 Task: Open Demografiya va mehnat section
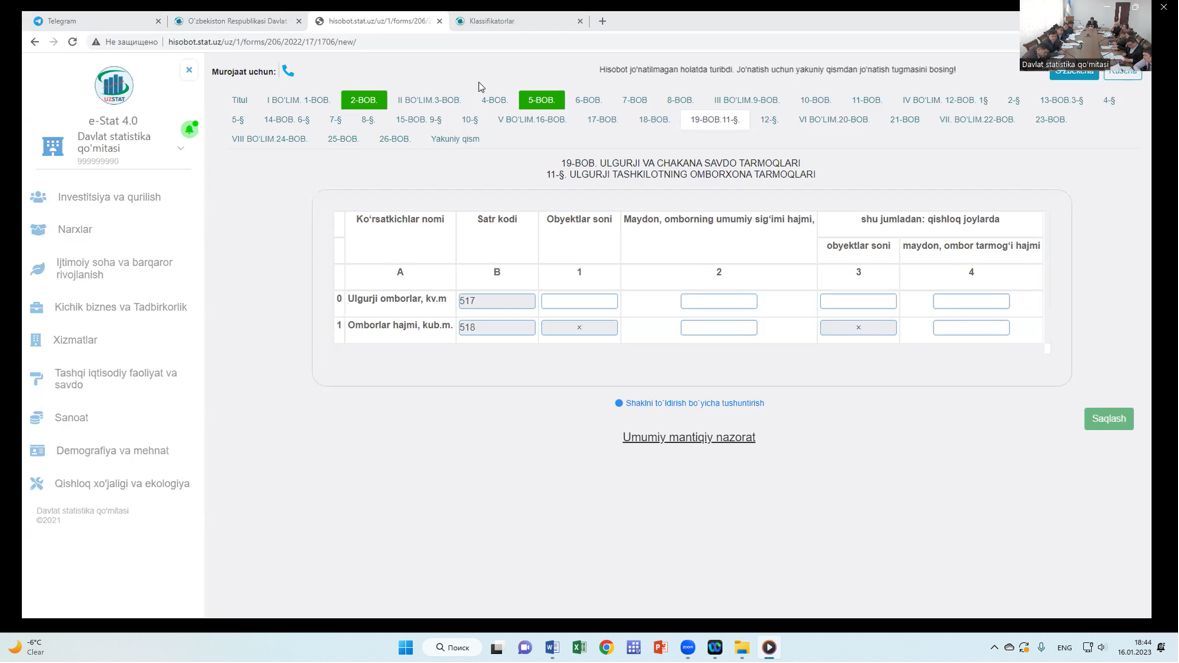(x=112, y=451)
